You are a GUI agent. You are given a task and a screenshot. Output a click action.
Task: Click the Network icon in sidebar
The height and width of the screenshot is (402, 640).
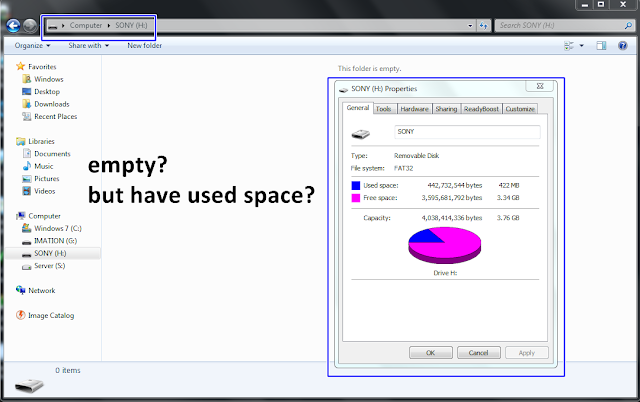point(20,290)
